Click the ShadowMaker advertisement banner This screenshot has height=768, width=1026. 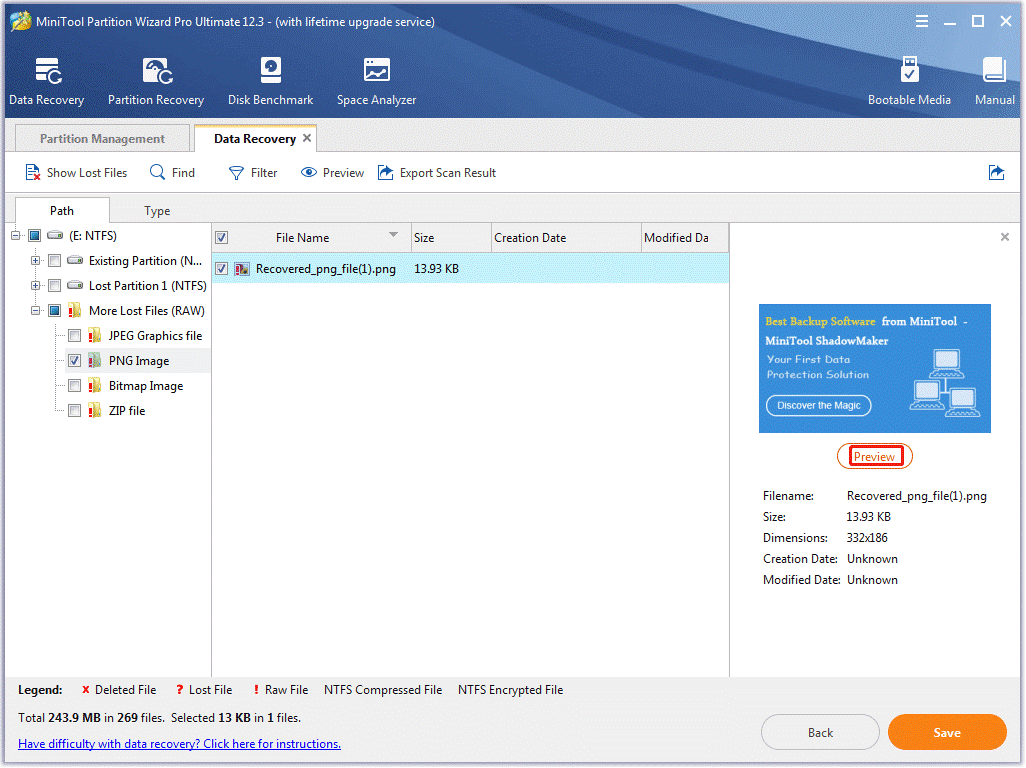[x=874, y=368]
